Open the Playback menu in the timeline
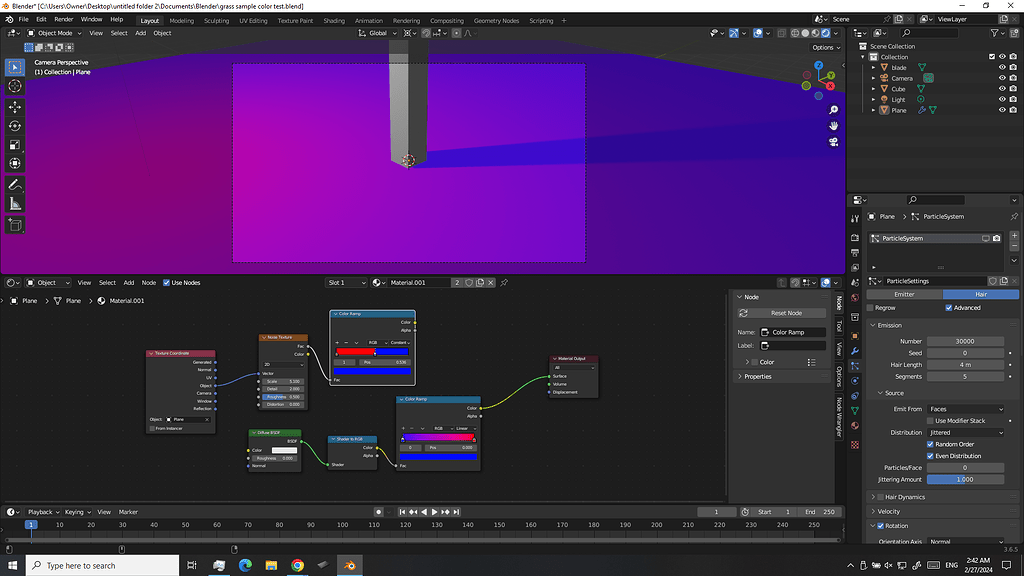This screenshot has width=1024, height=576. point(43,512)
